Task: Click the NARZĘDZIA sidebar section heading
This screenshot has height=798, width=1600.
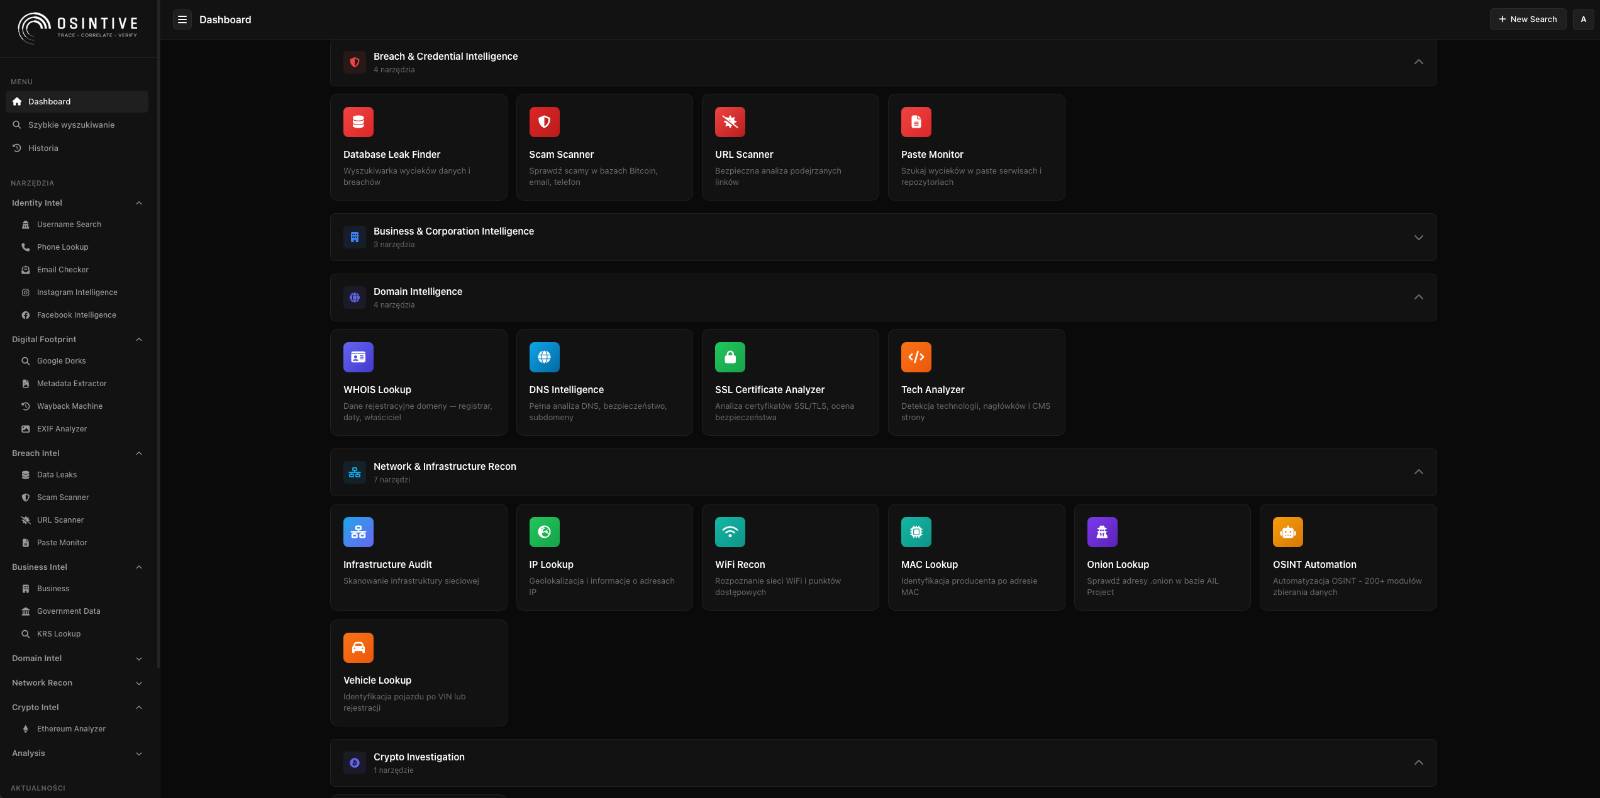Action: [32, 183]
